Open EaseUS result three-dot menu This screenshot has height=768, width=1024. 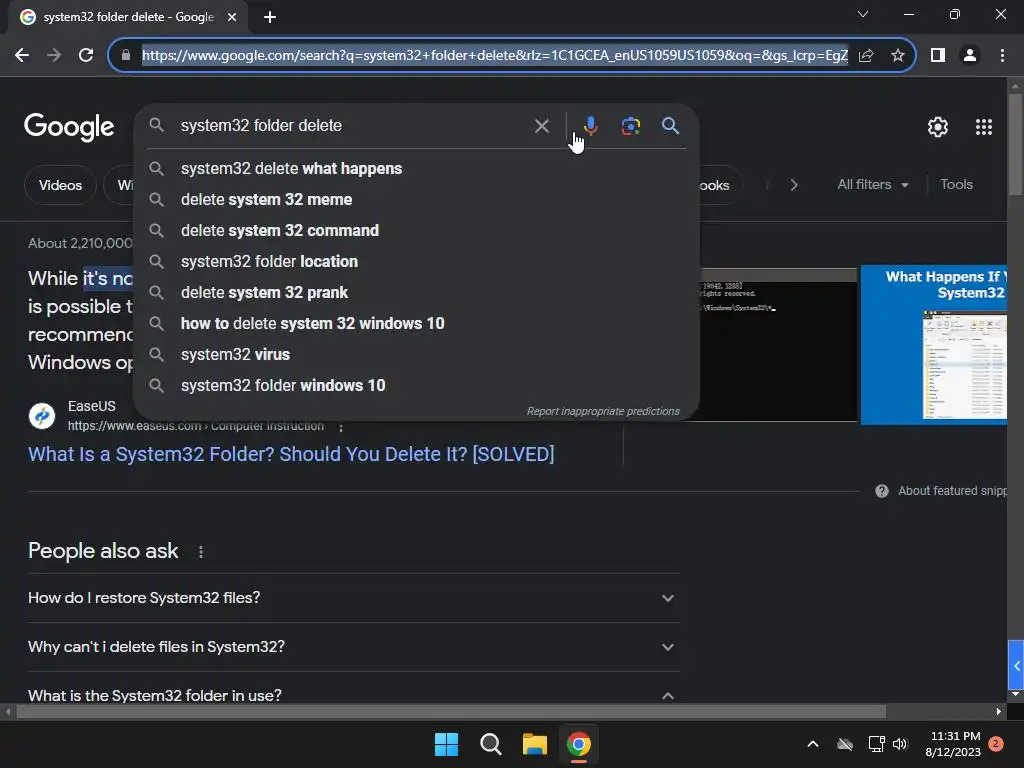point(341,426)
